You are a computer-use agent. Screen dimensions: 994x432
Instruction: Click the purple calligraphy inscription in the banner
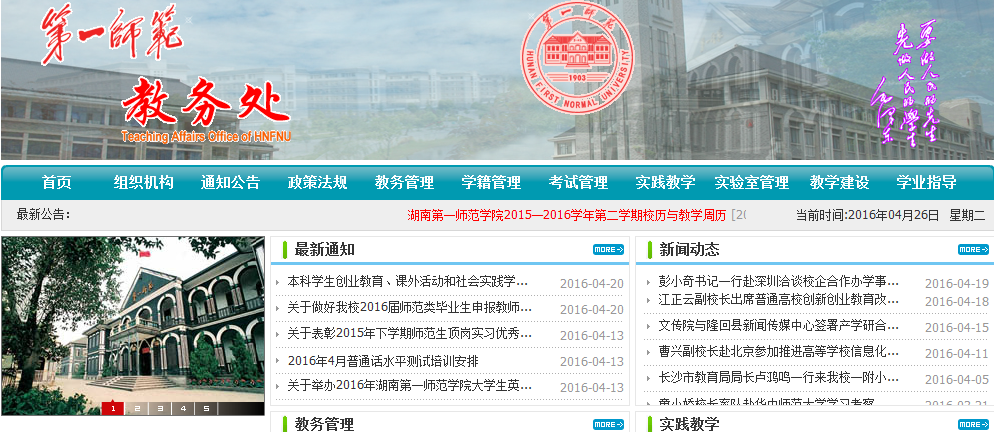coord(904,84)
